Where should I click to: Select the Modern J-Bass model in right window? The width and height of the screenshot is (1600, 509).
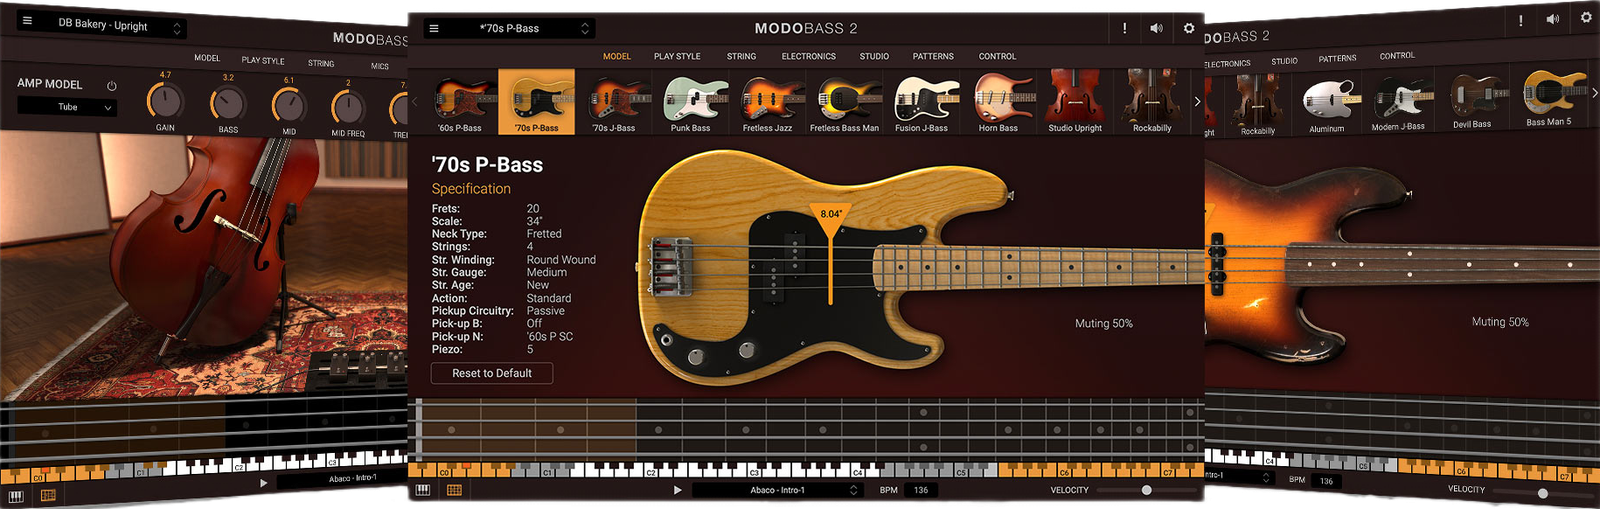(x=1398, y=103)
